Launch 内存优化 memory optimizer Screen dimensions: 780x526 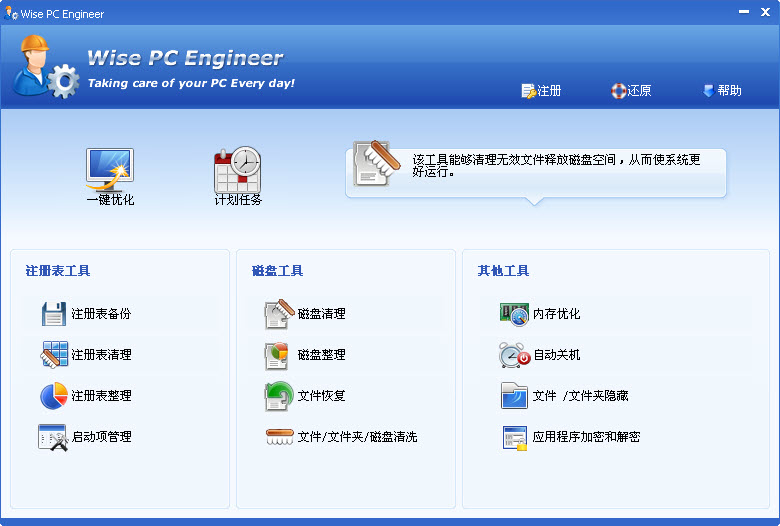pyautogui.click(x=557, y=314)
